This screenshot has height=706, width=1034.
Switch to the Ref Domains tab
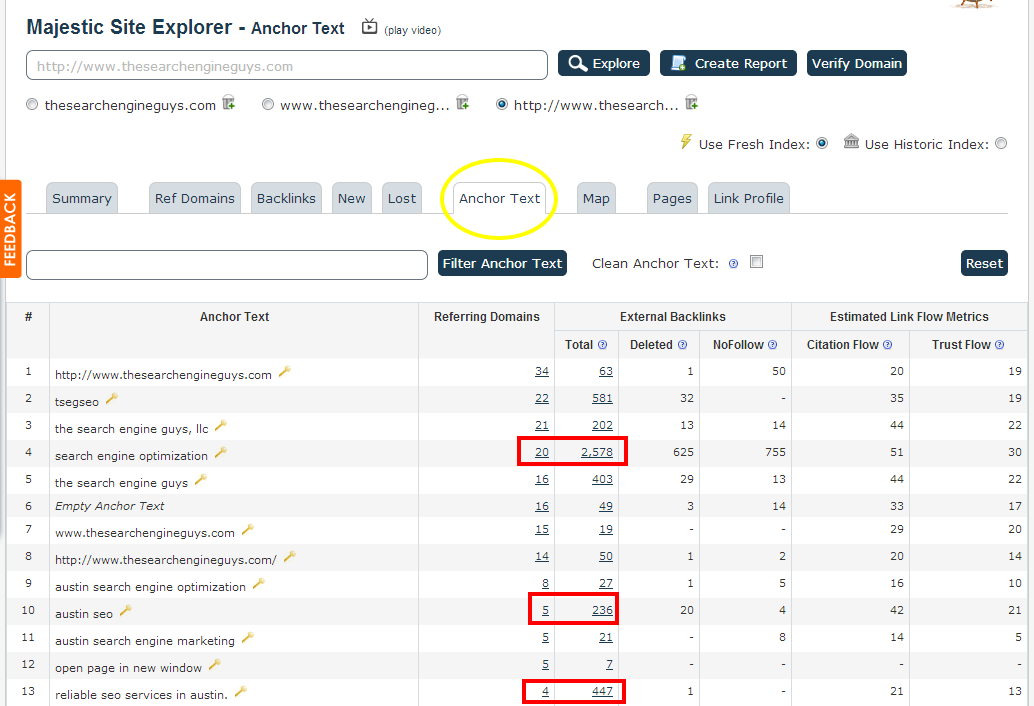point(195,198)
